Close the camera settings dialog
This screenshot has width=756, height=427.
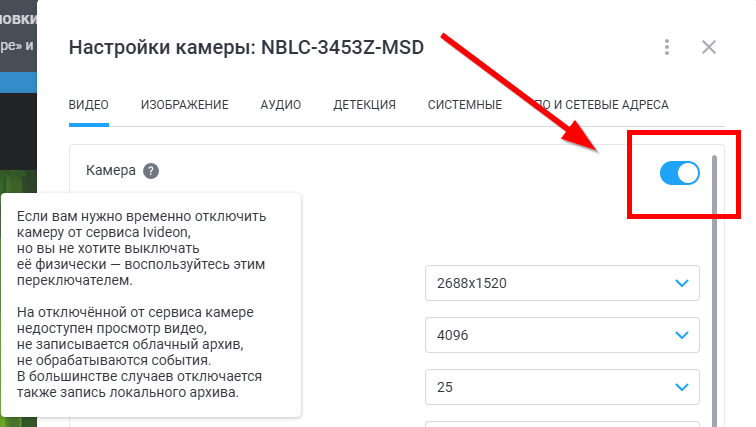click(x=709, y=47)
